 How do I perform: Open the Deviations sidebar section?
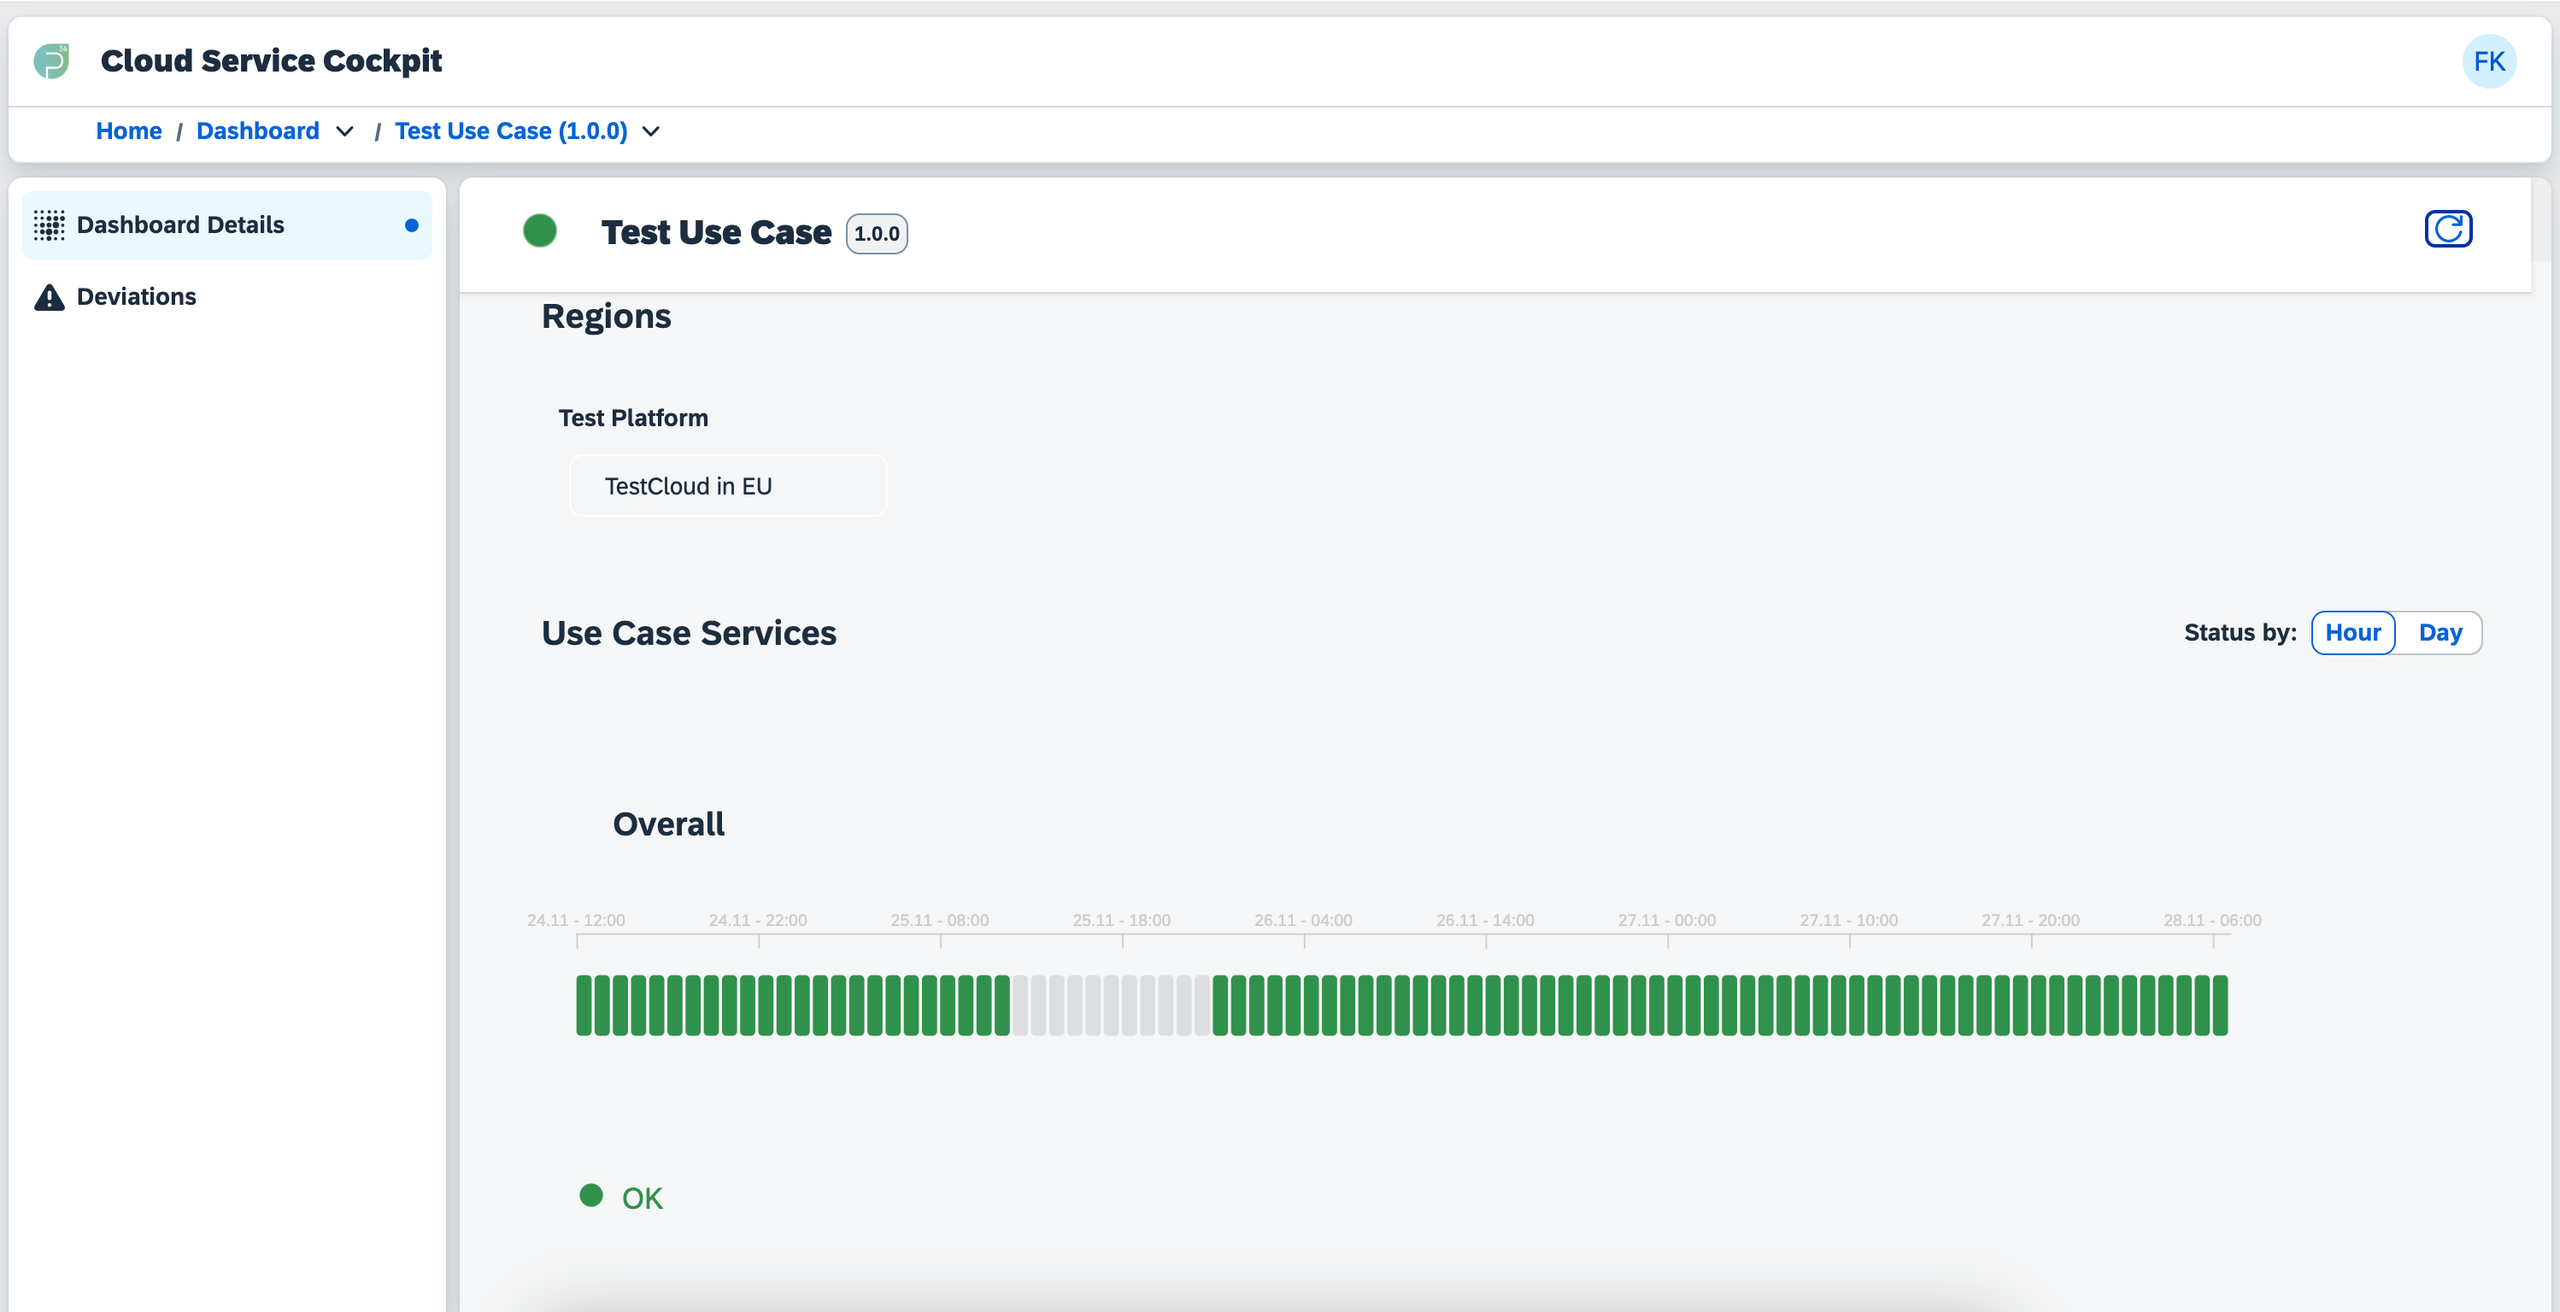coord(137,296)
